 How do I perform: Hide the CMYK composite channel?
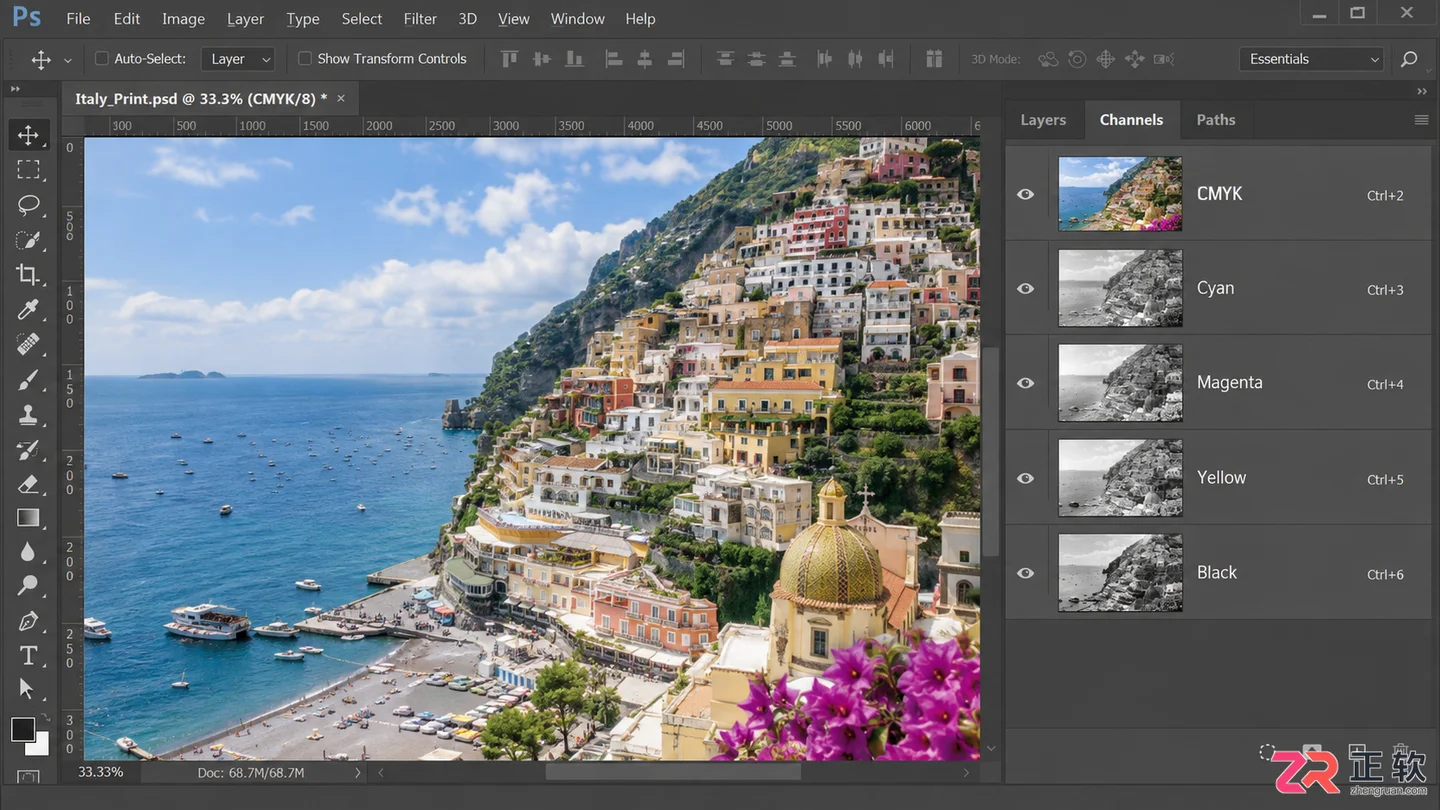(x=1025, y=194)
